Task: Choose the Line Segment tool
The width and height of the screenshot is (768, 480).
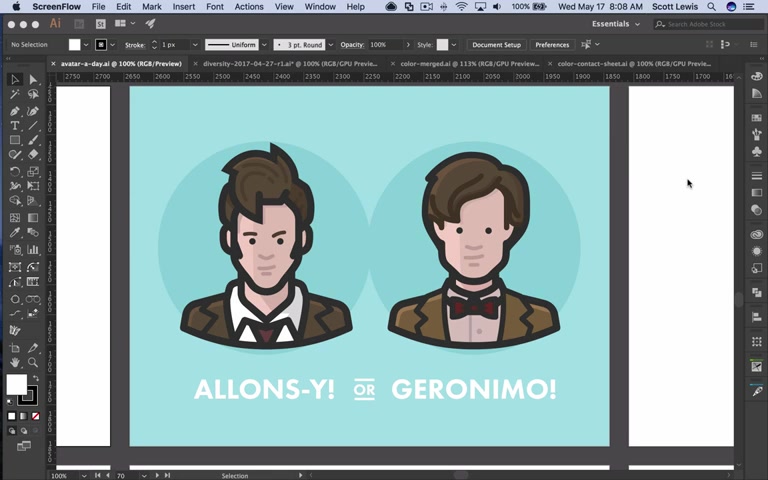Action: click(x=33, y=125)
